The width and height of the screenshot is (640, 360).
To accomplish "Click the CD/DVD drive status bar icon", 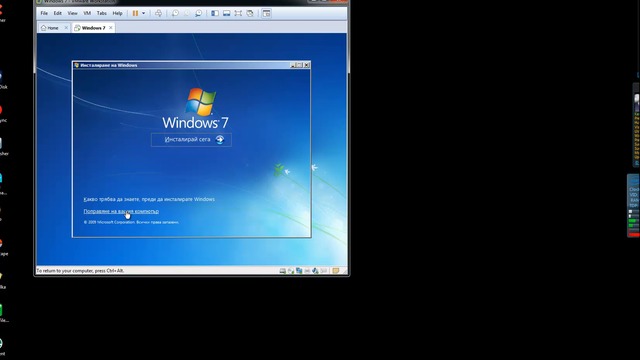I will (x=291, y=271).
